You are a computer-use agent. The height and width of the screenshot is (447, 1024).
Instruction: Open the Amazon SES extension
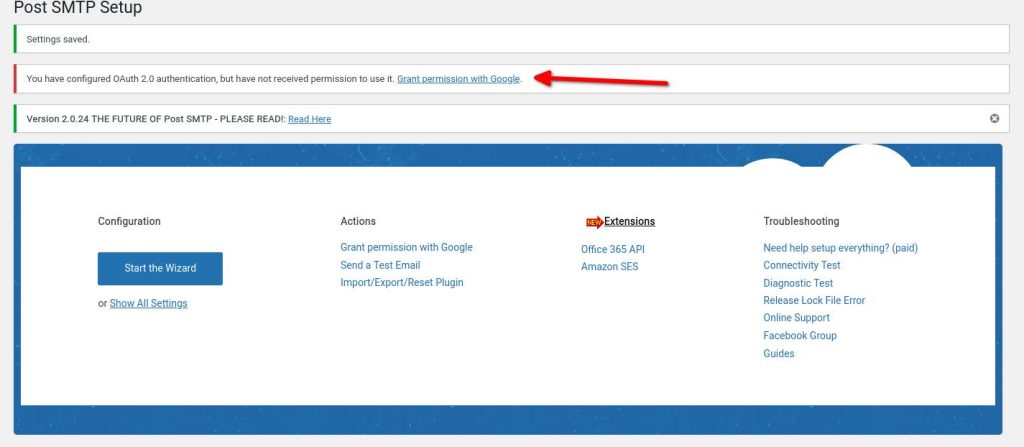pos(609,267)
